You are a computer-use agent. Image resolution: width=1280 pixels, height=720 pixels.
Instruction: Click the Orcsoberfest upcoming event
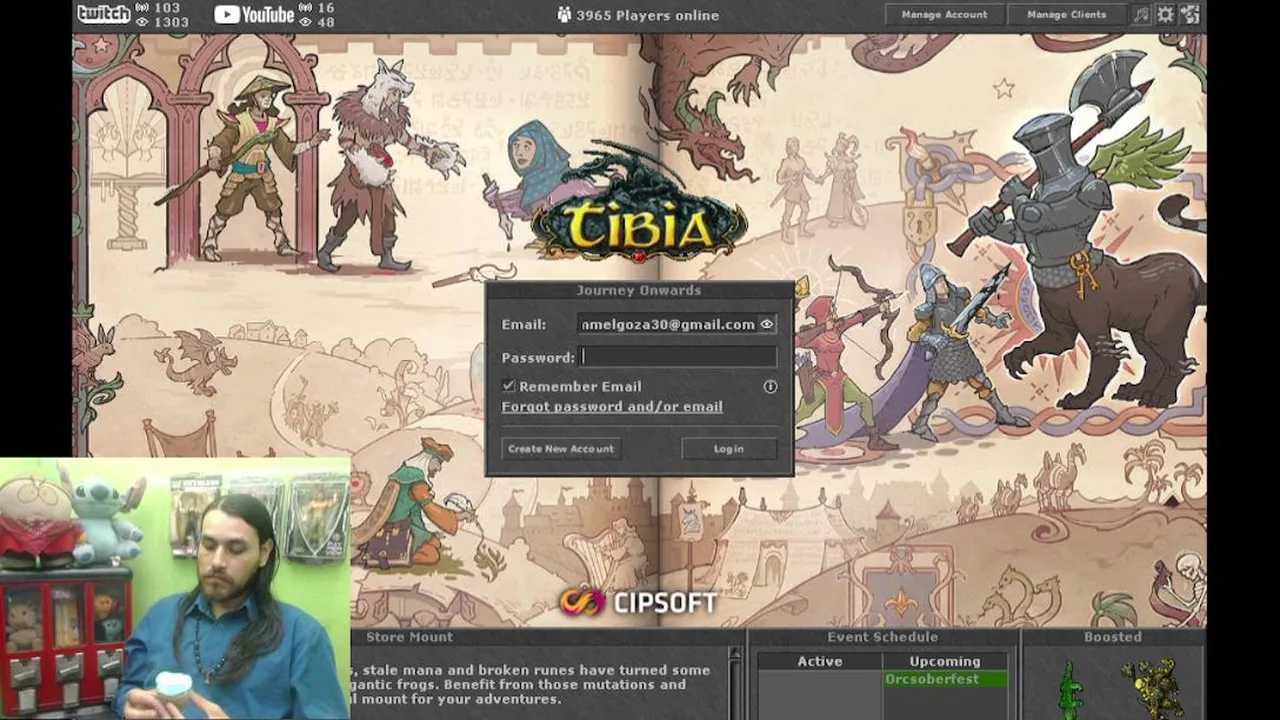pos(945,679)
